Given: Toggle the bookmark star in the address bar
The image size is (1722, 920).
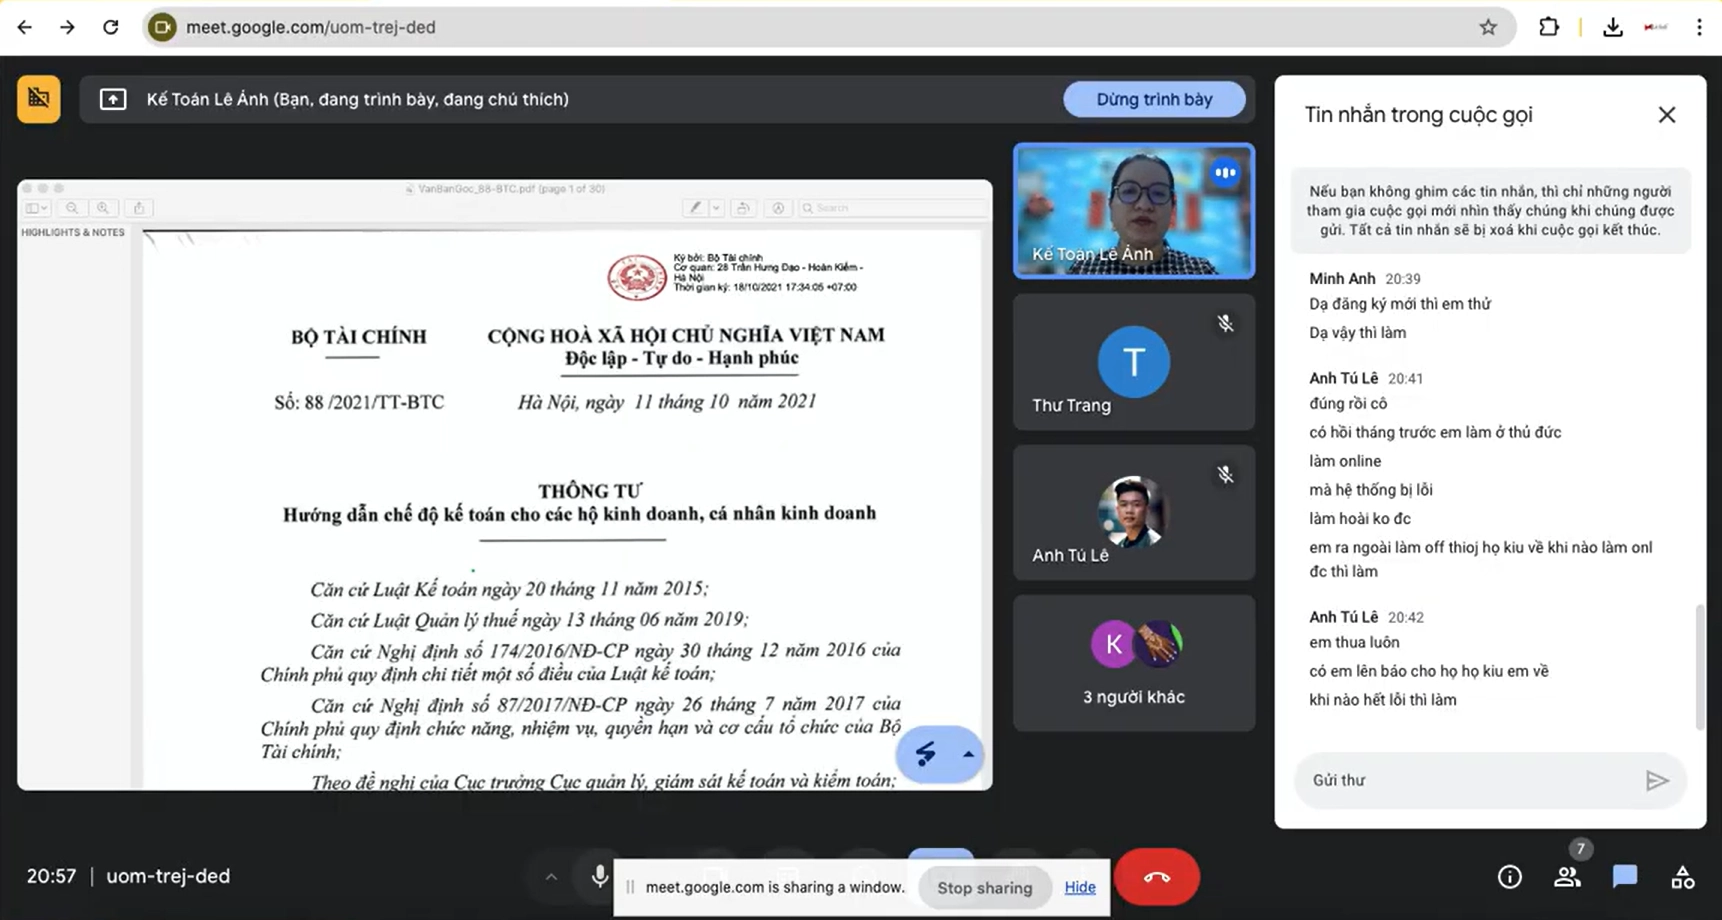Looking at the screenshot, I should coord(1489,27).
